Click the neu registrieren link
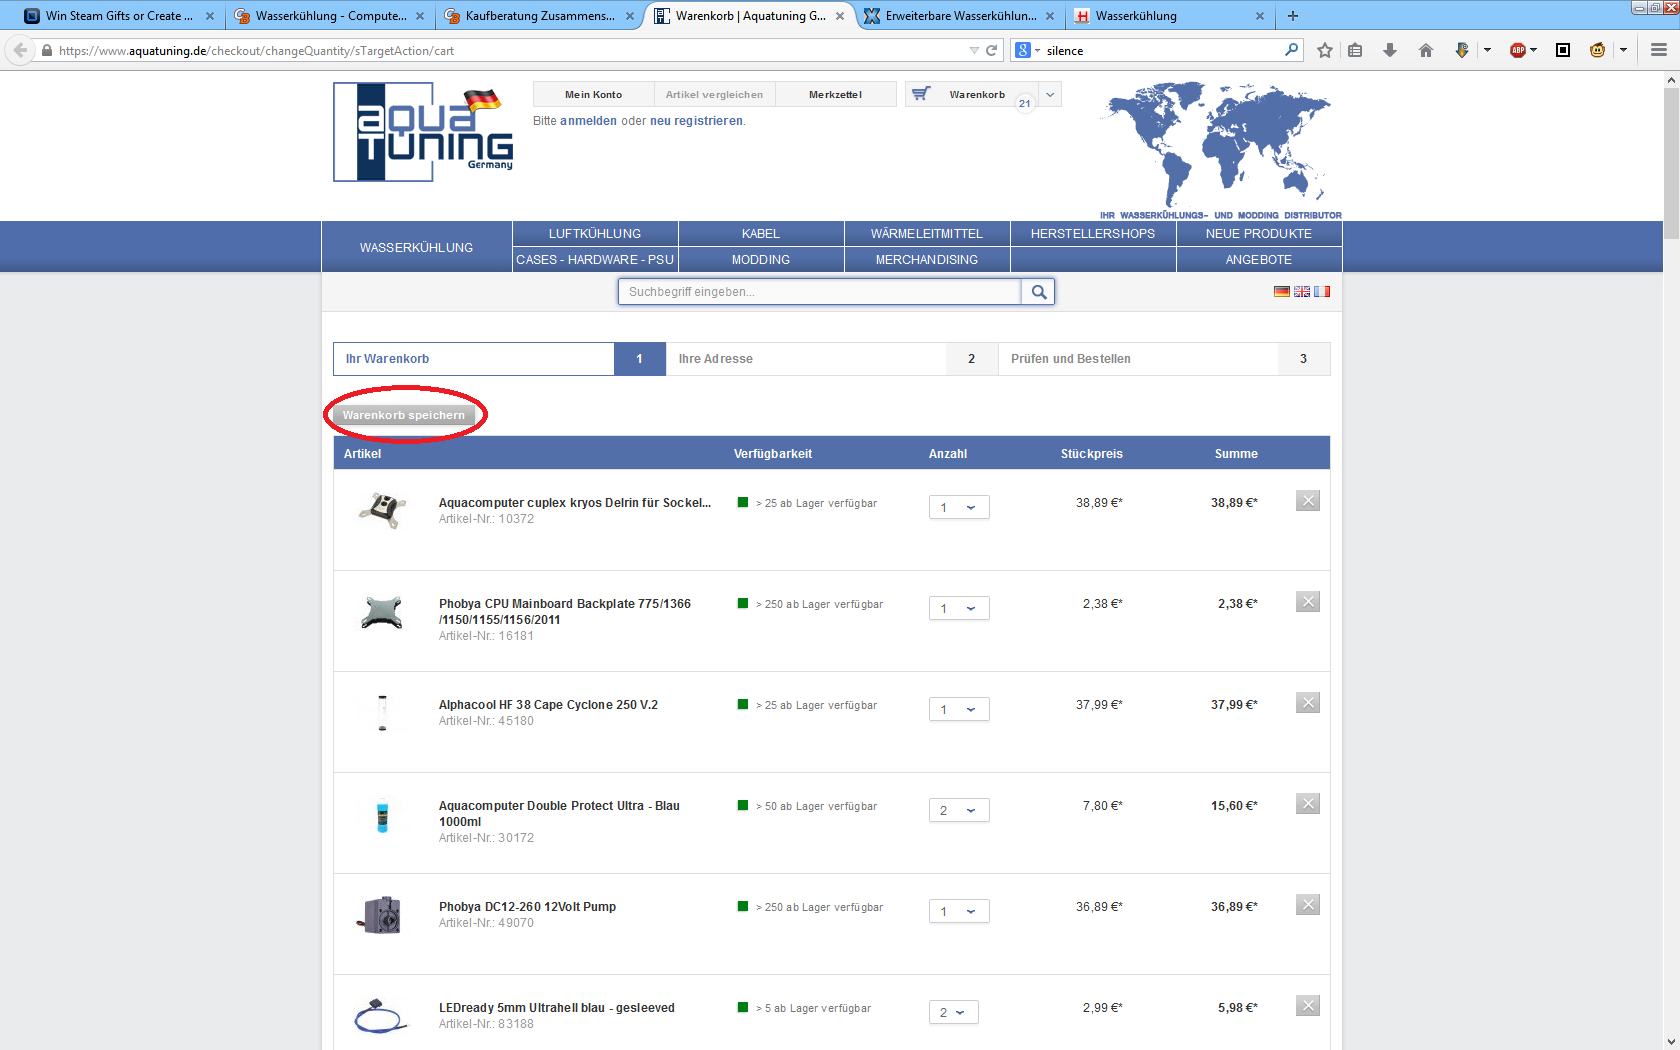1680x1050 pixels. click(696, 121)
